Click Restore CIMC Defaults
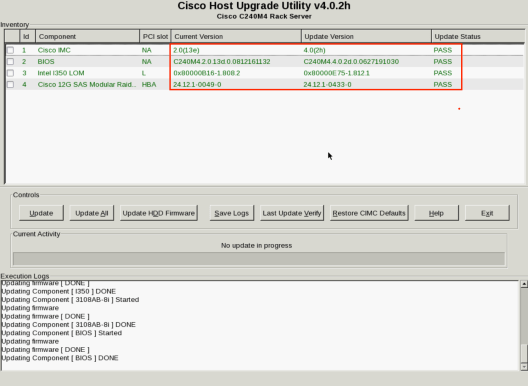The image size is (528, 386). tap(369, 213)
